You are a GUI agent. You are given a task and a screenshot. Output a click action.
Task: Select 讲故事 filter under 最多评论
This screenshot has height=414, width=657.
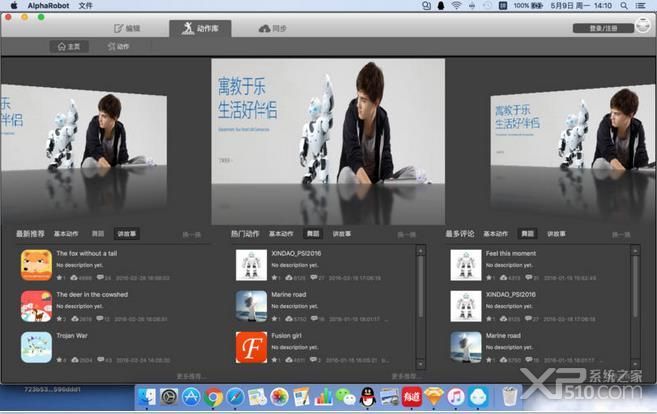pyautogui.click(x=556, y=234)
